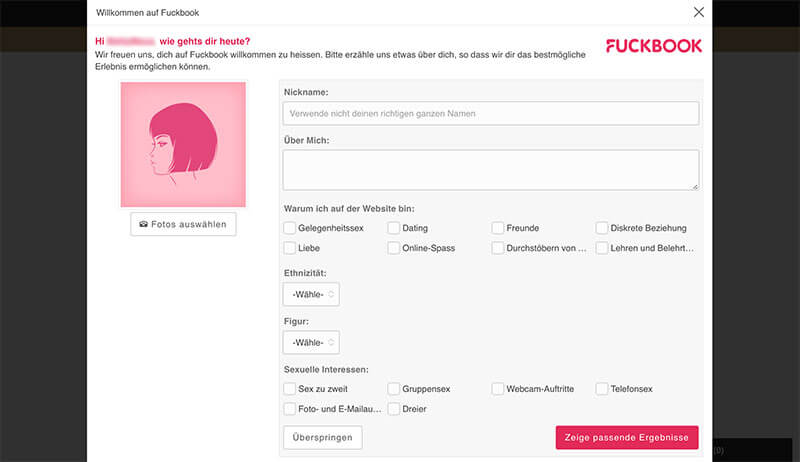Screen dimensions: 800x462
Task: Click the Fotos auswählen button
Action: [x=183, y=224]
